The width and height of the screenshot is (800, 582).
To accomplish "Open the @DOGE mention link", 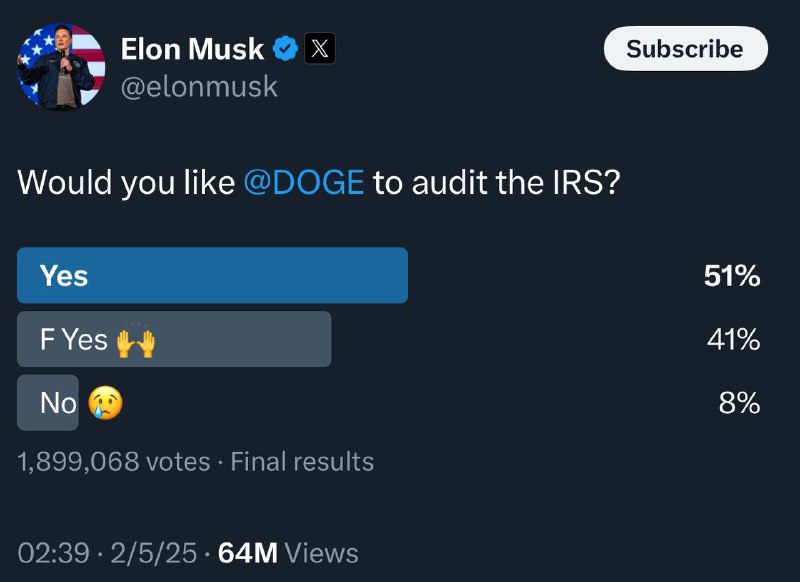I will coord(303,184).
